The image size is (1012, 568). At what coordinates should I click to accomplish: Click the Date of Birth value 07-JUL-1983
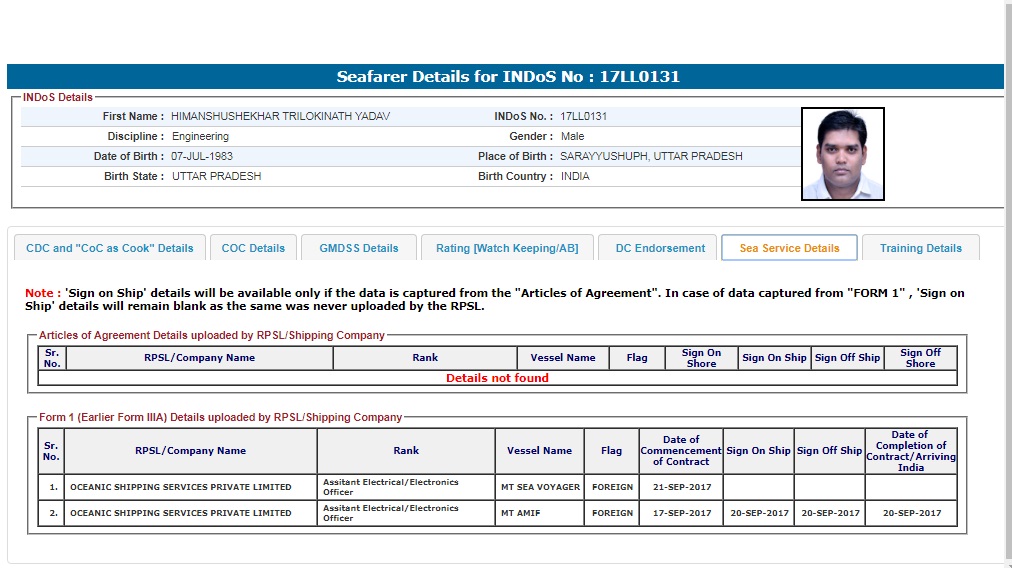click(x=202, y=156)
